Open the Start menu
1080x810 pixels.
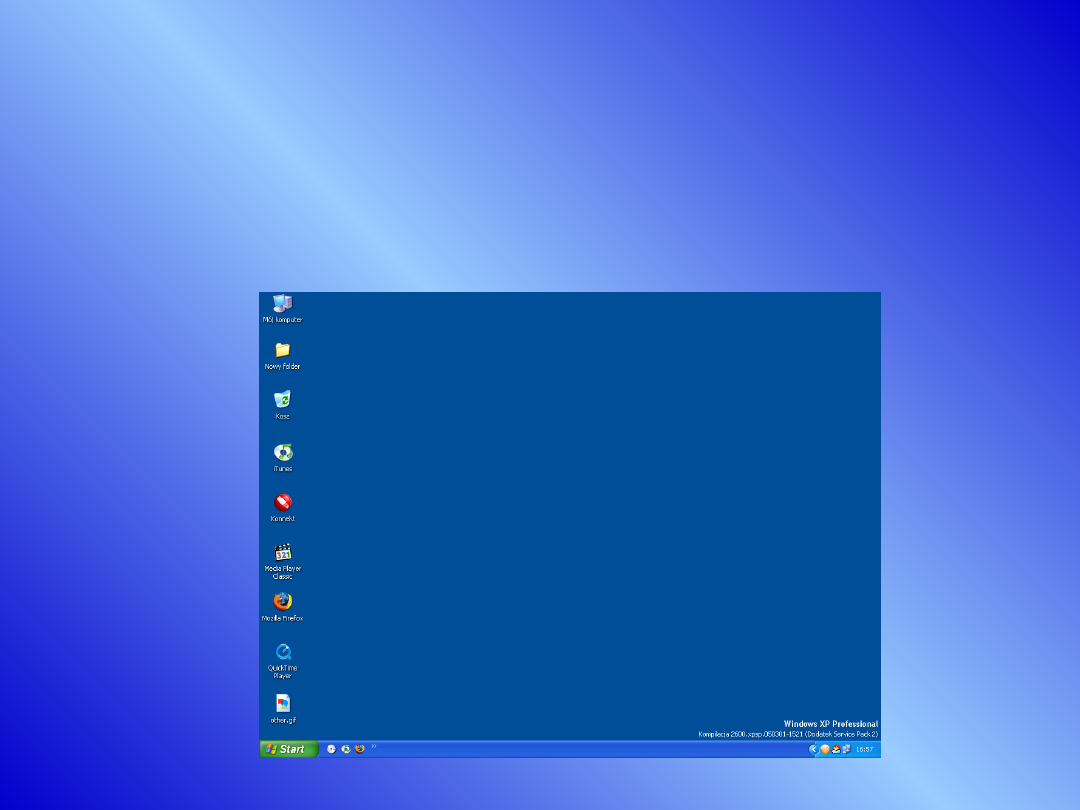[289, 749]
